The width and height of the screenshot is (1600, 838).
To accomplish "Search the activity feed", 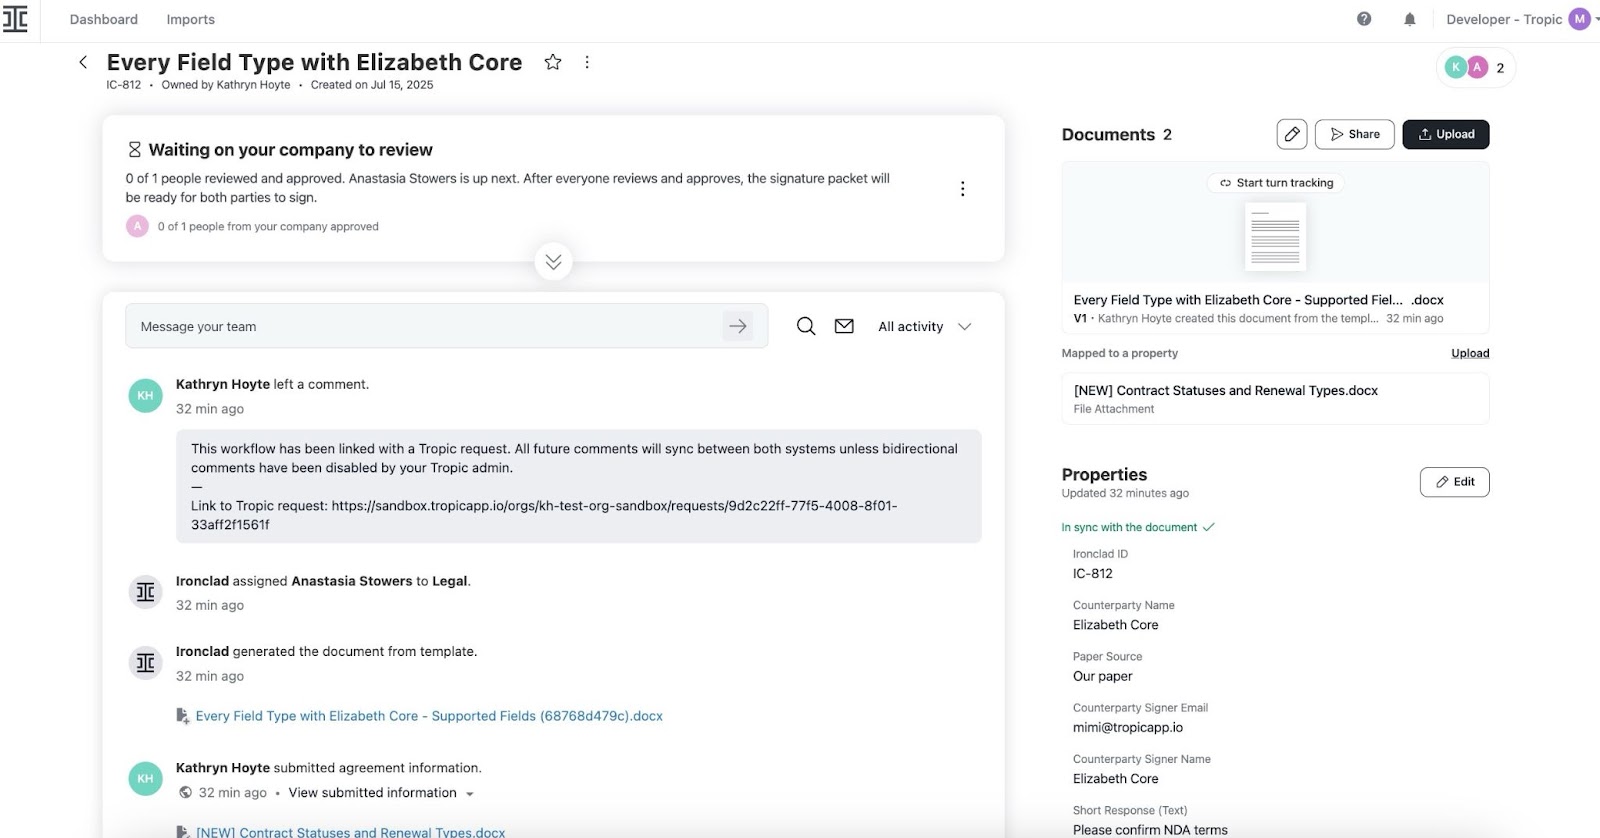I will click(x=806, y=326).
